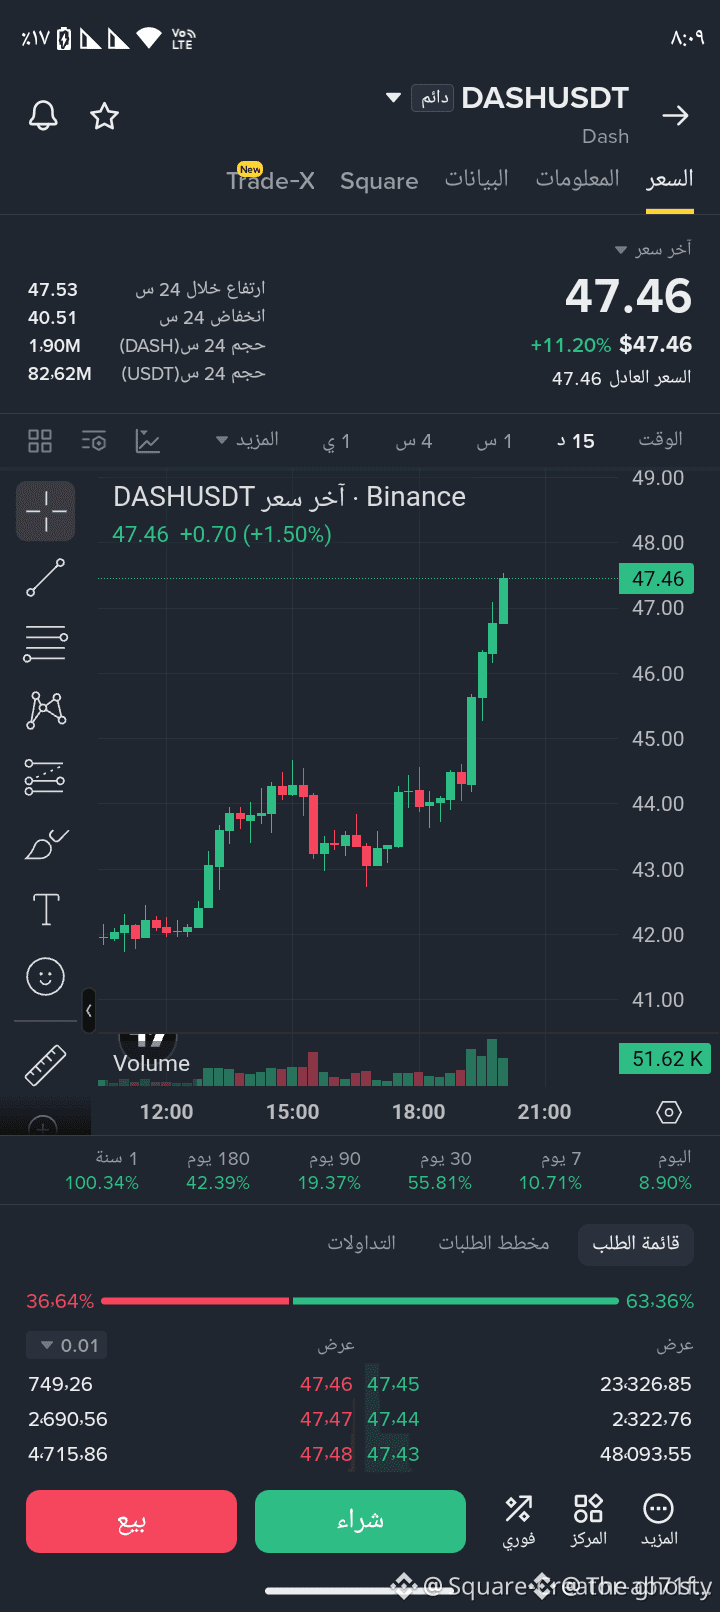View today's 8.90% performance
720x1612 pixels.
(x=666, y=1171)
